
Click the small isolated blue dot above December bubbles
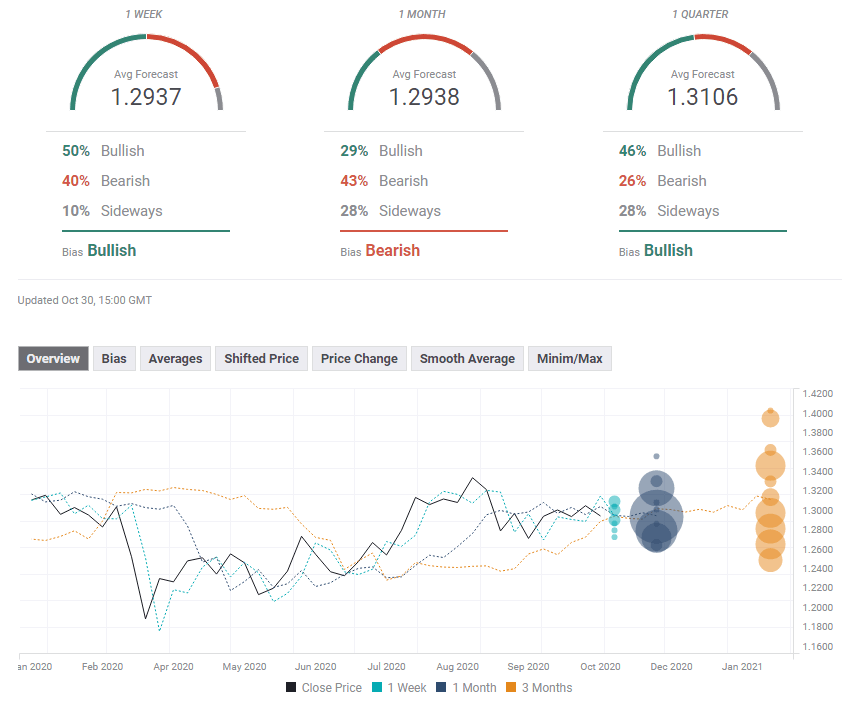tap(656, 456)
